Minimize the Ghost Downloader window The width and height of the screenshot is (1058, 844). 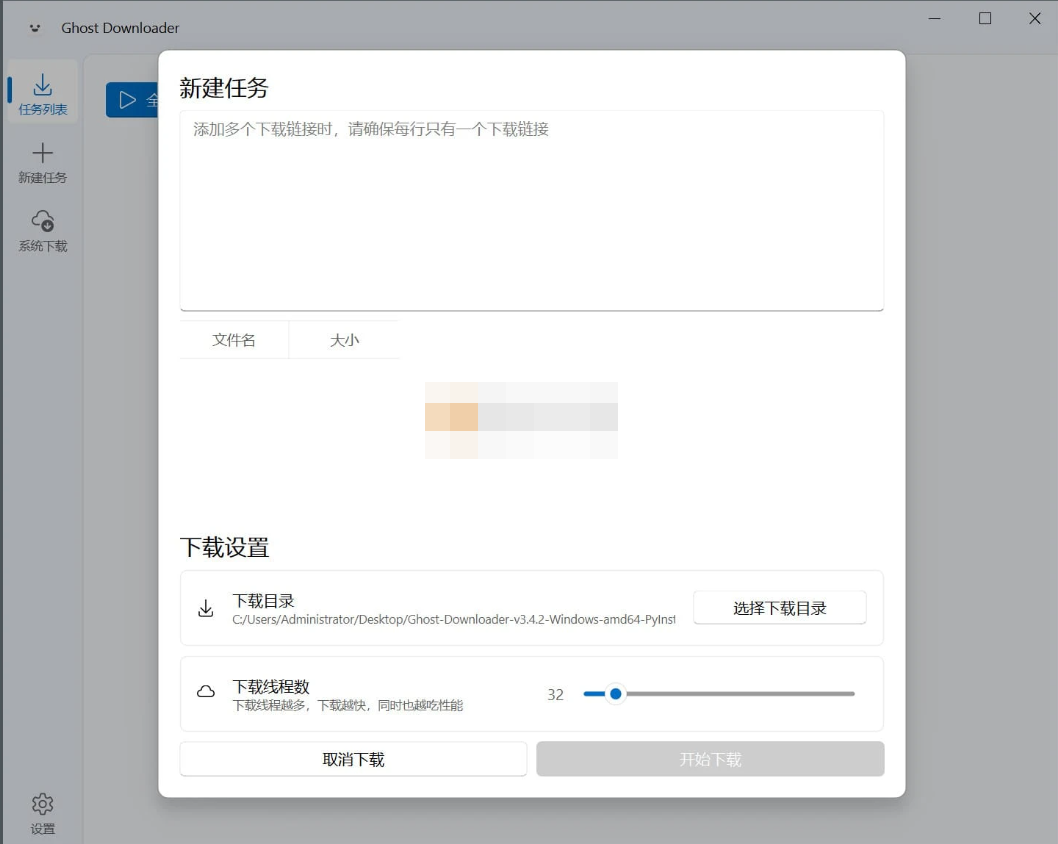tap(934, 18)
